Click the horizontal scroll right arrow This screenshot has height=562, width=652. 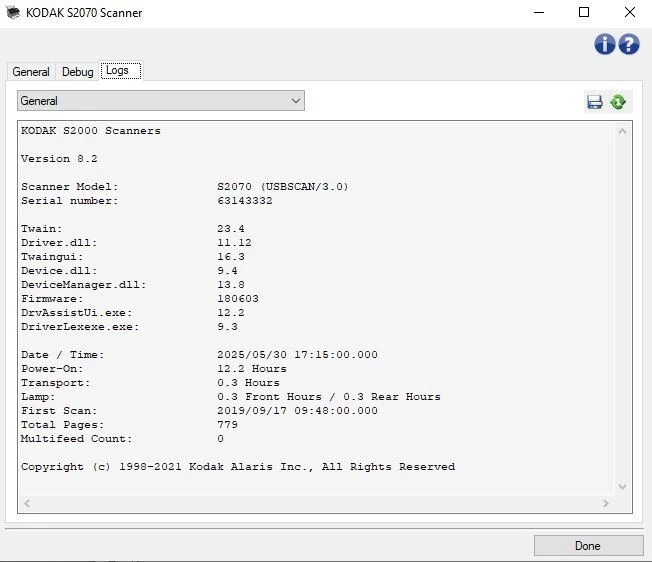[606, 504]
